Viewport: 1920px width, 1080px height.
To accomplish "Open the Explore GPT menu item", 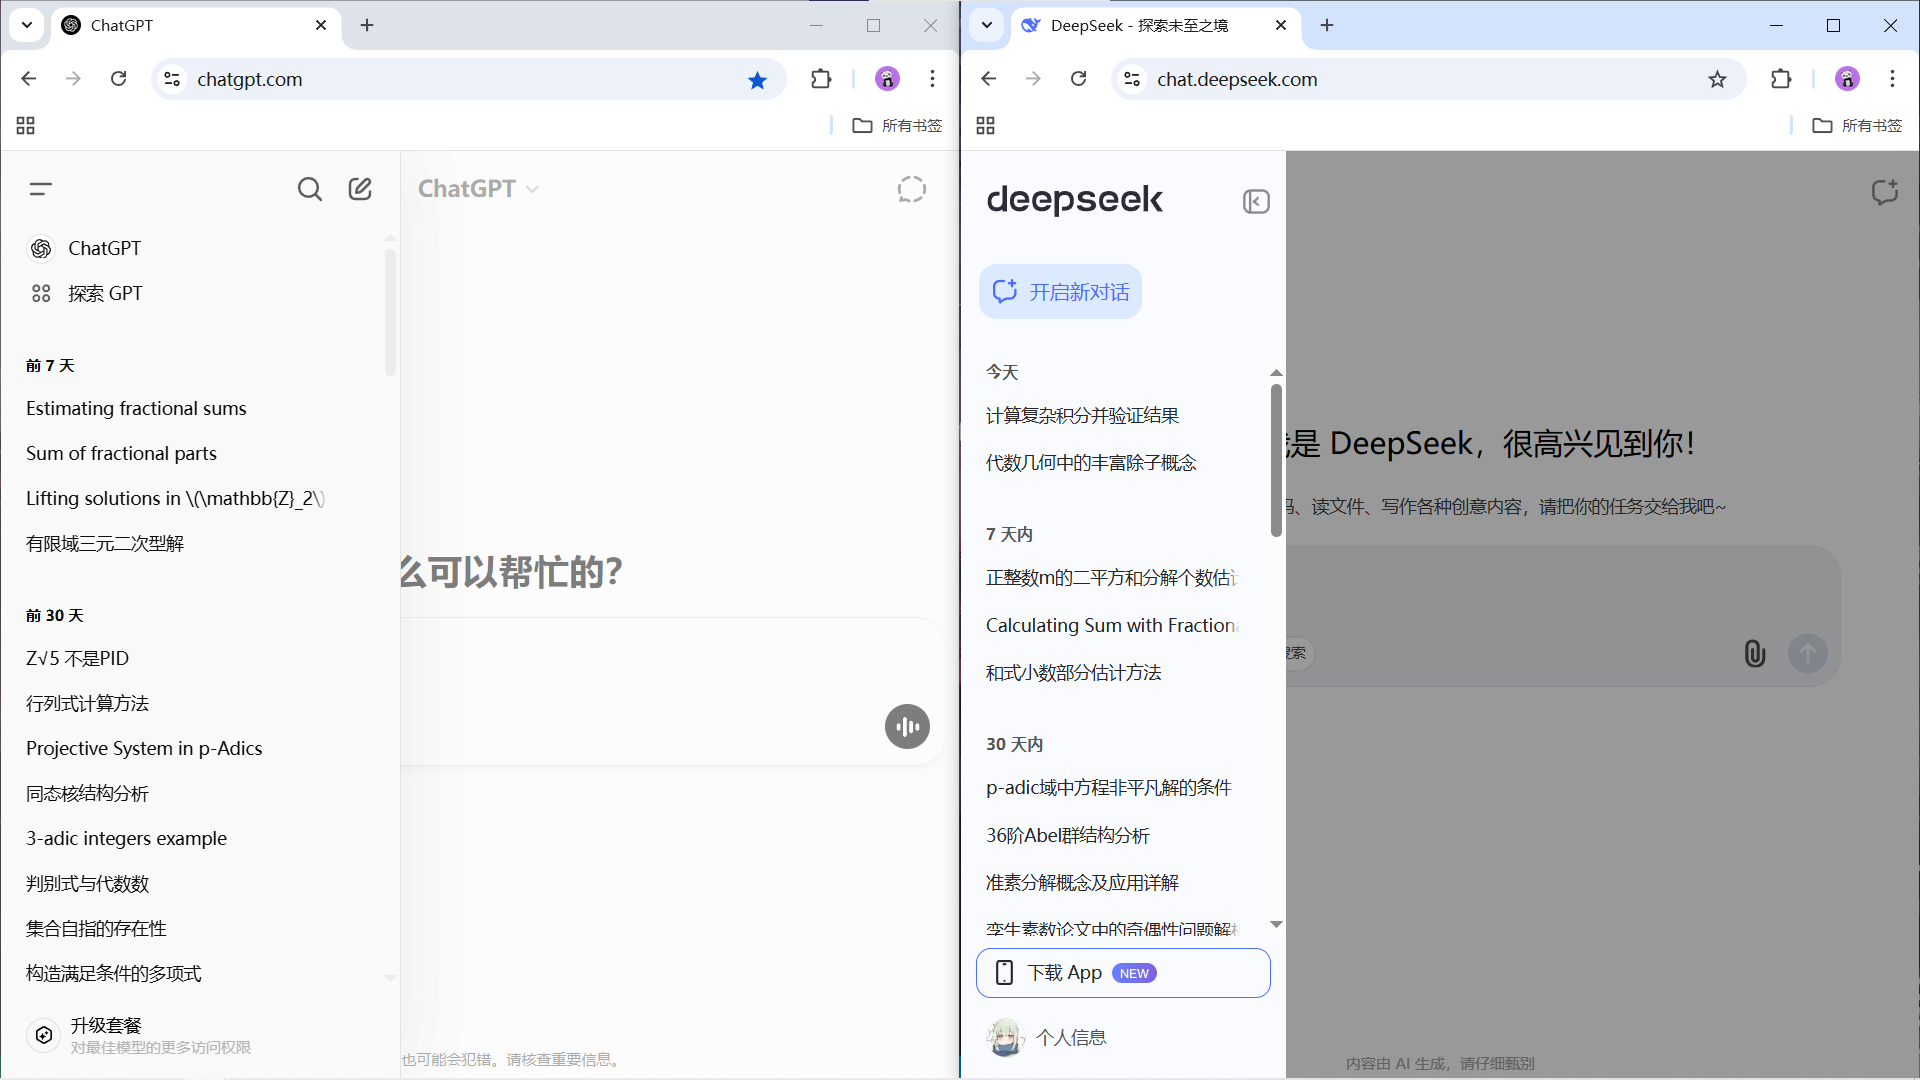I will coord(105,294).
